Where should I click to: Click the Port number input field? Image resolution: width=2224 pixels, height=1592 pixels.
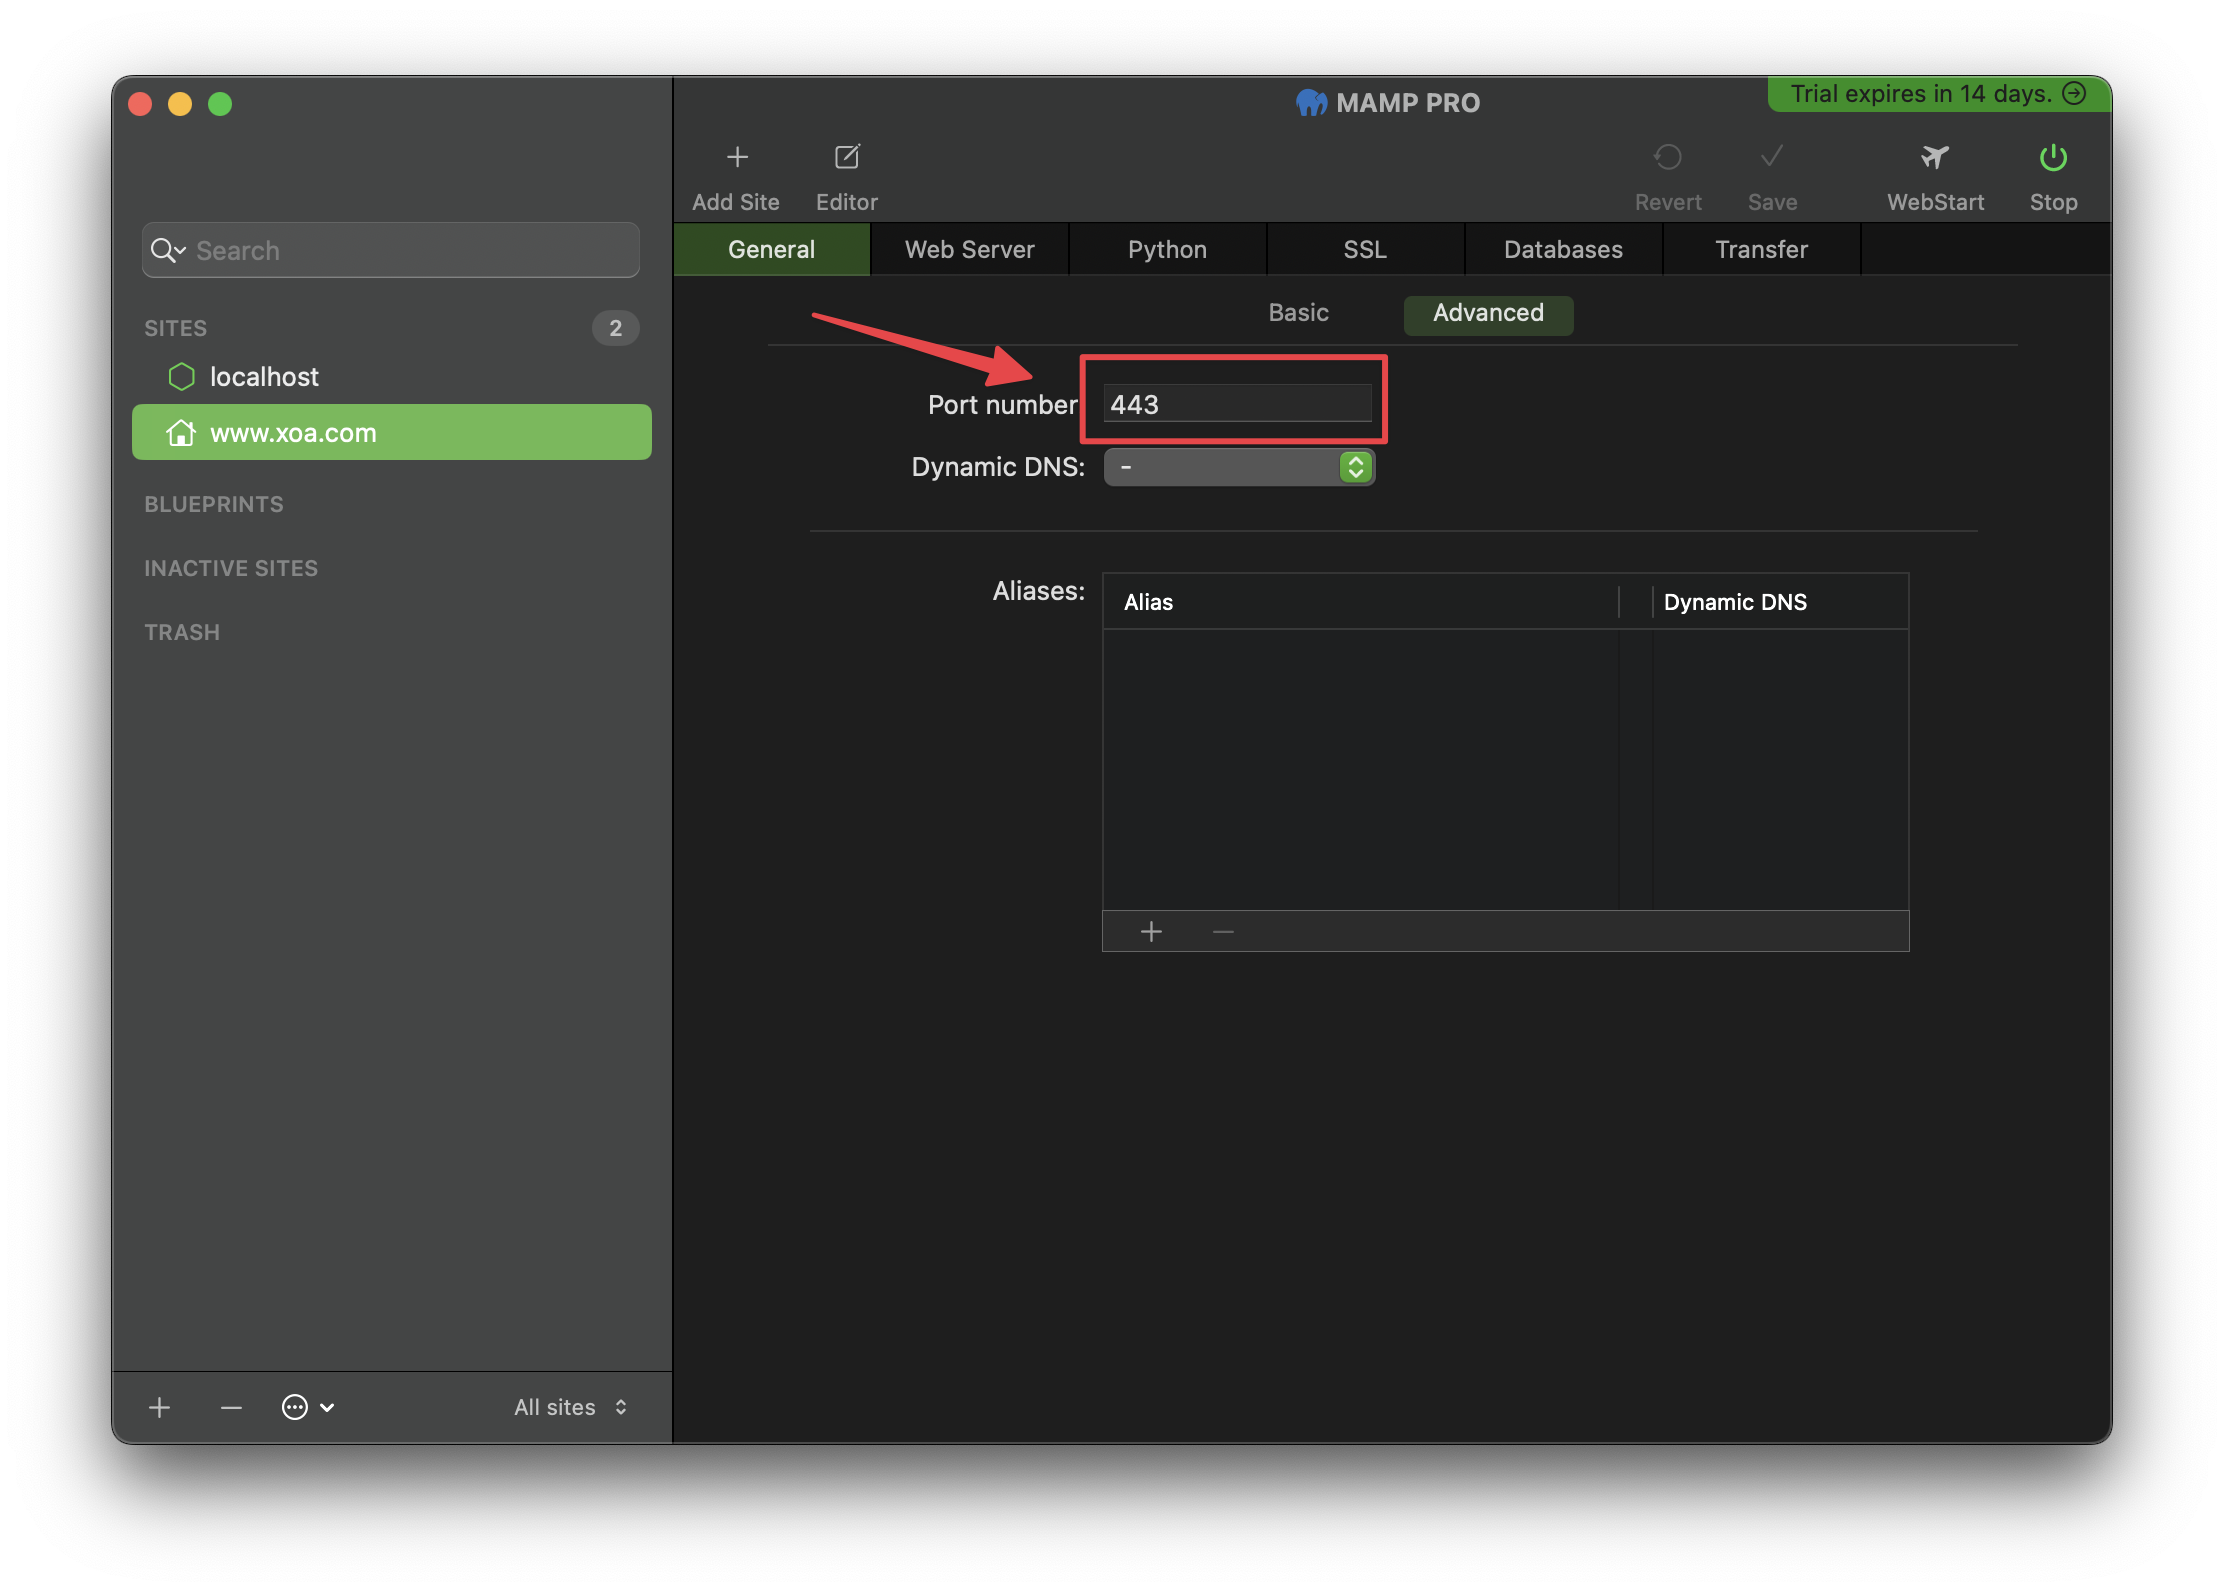[x=1237, y=404]
